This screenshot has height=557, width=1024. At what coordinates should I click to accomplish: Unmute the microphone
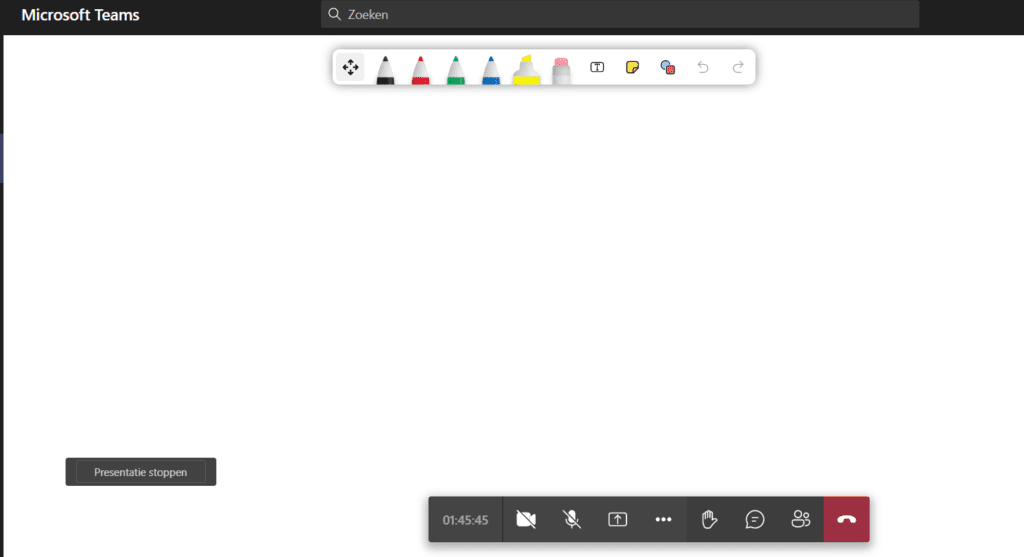(572, 519)
